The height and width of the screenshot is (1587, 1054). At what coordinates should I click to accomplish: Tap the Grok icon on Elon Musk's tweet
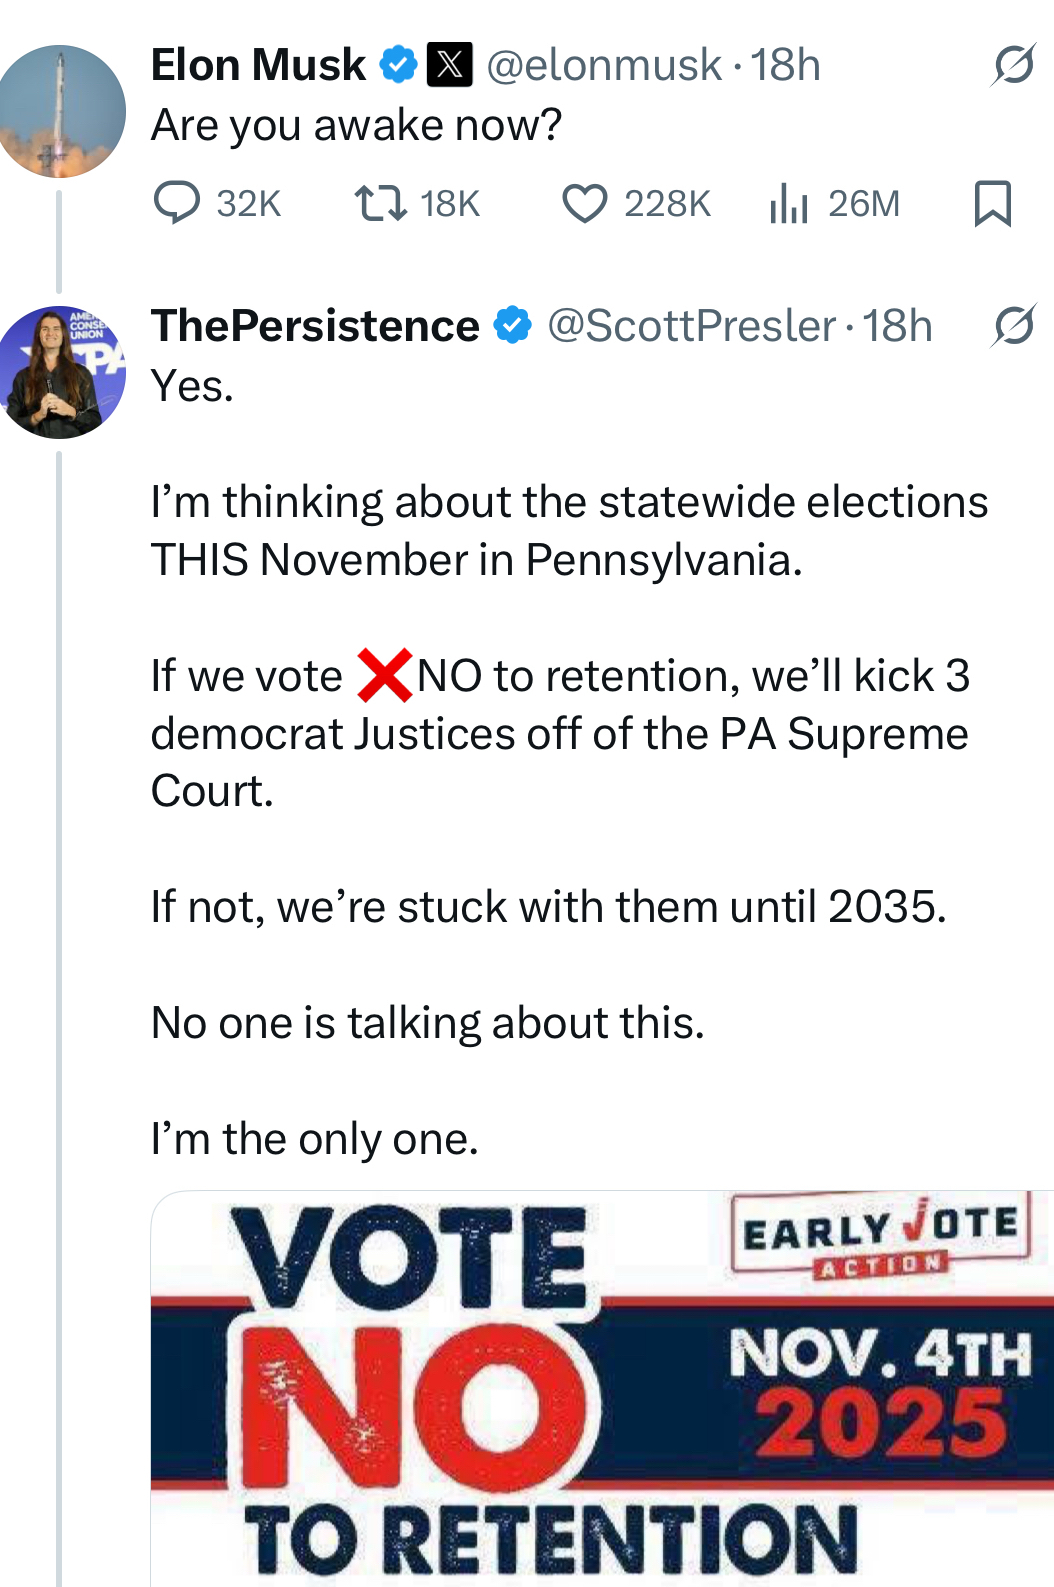coord(1013,66)
